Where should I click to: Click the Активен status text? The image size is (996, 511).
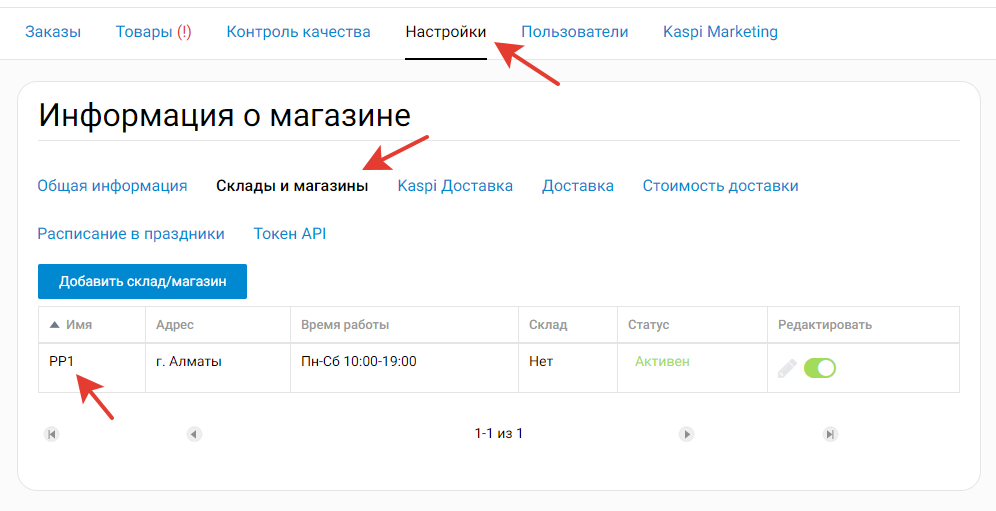pyautogui.click(x=662, y=362)
